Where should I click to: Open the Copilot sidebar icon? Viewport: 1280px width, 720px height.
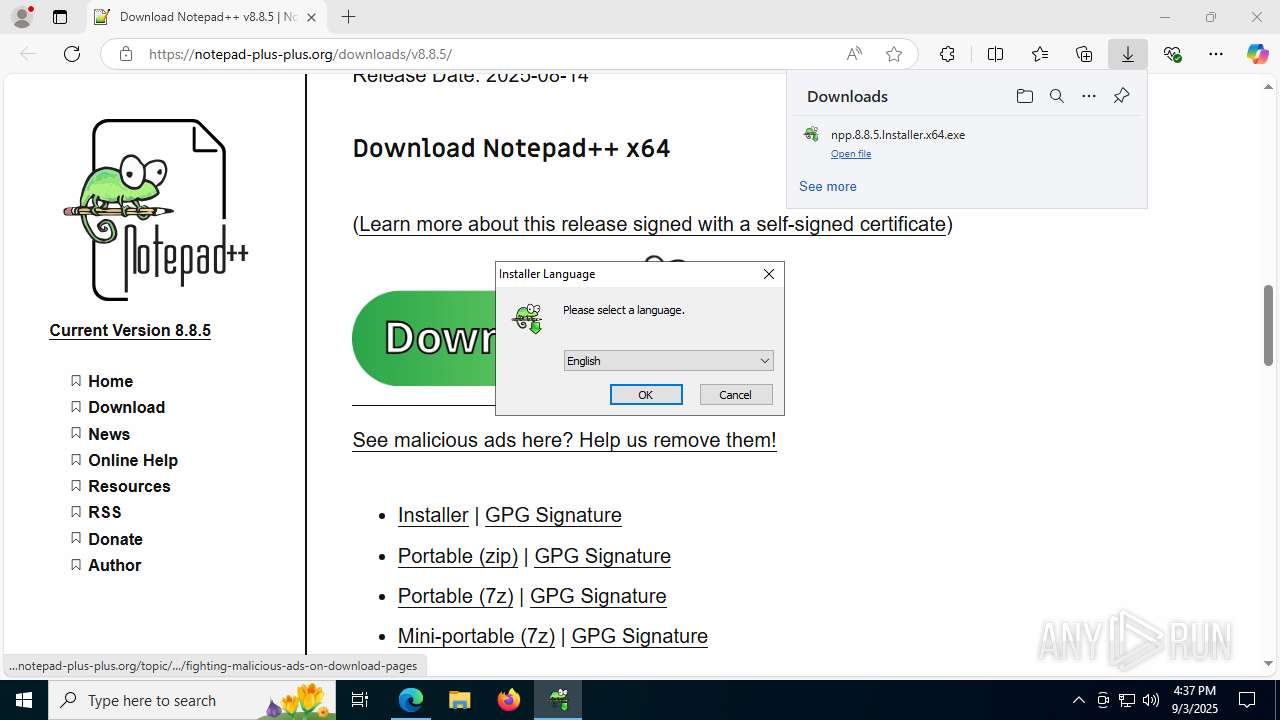(1257, 54)
